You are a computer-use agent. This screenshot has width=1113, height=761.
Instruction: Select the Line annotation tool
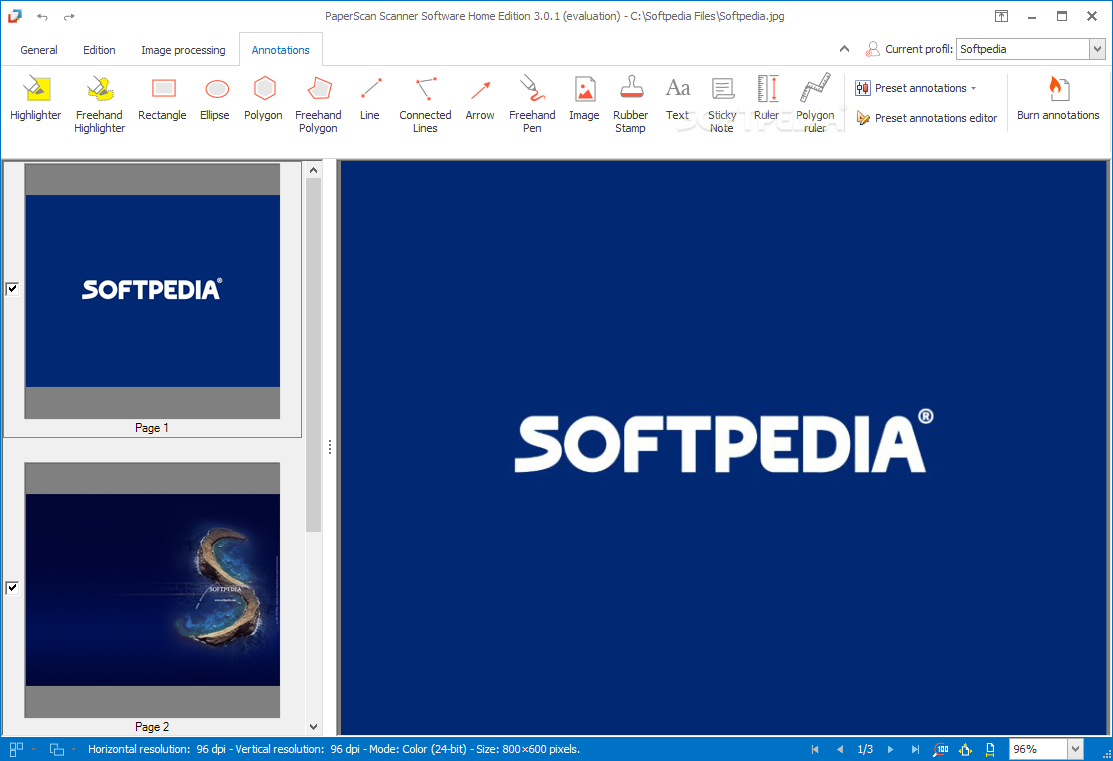[x=370, y=99]
